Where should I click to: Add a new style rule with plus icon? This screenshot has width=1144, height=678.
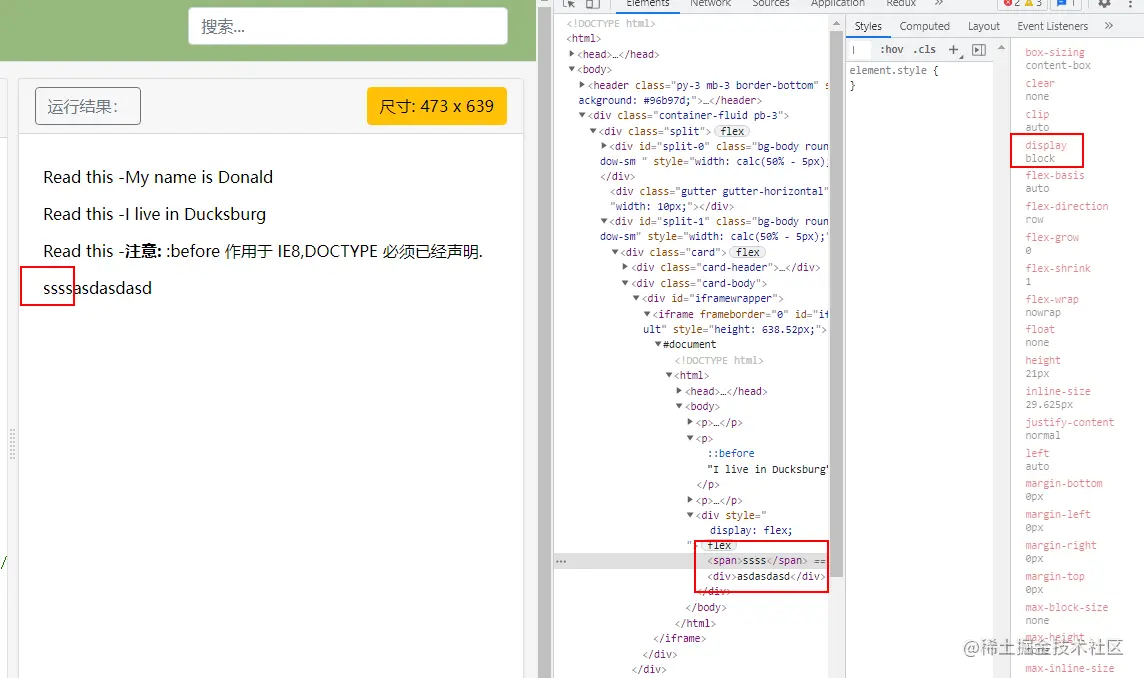(x=954, y=50)
